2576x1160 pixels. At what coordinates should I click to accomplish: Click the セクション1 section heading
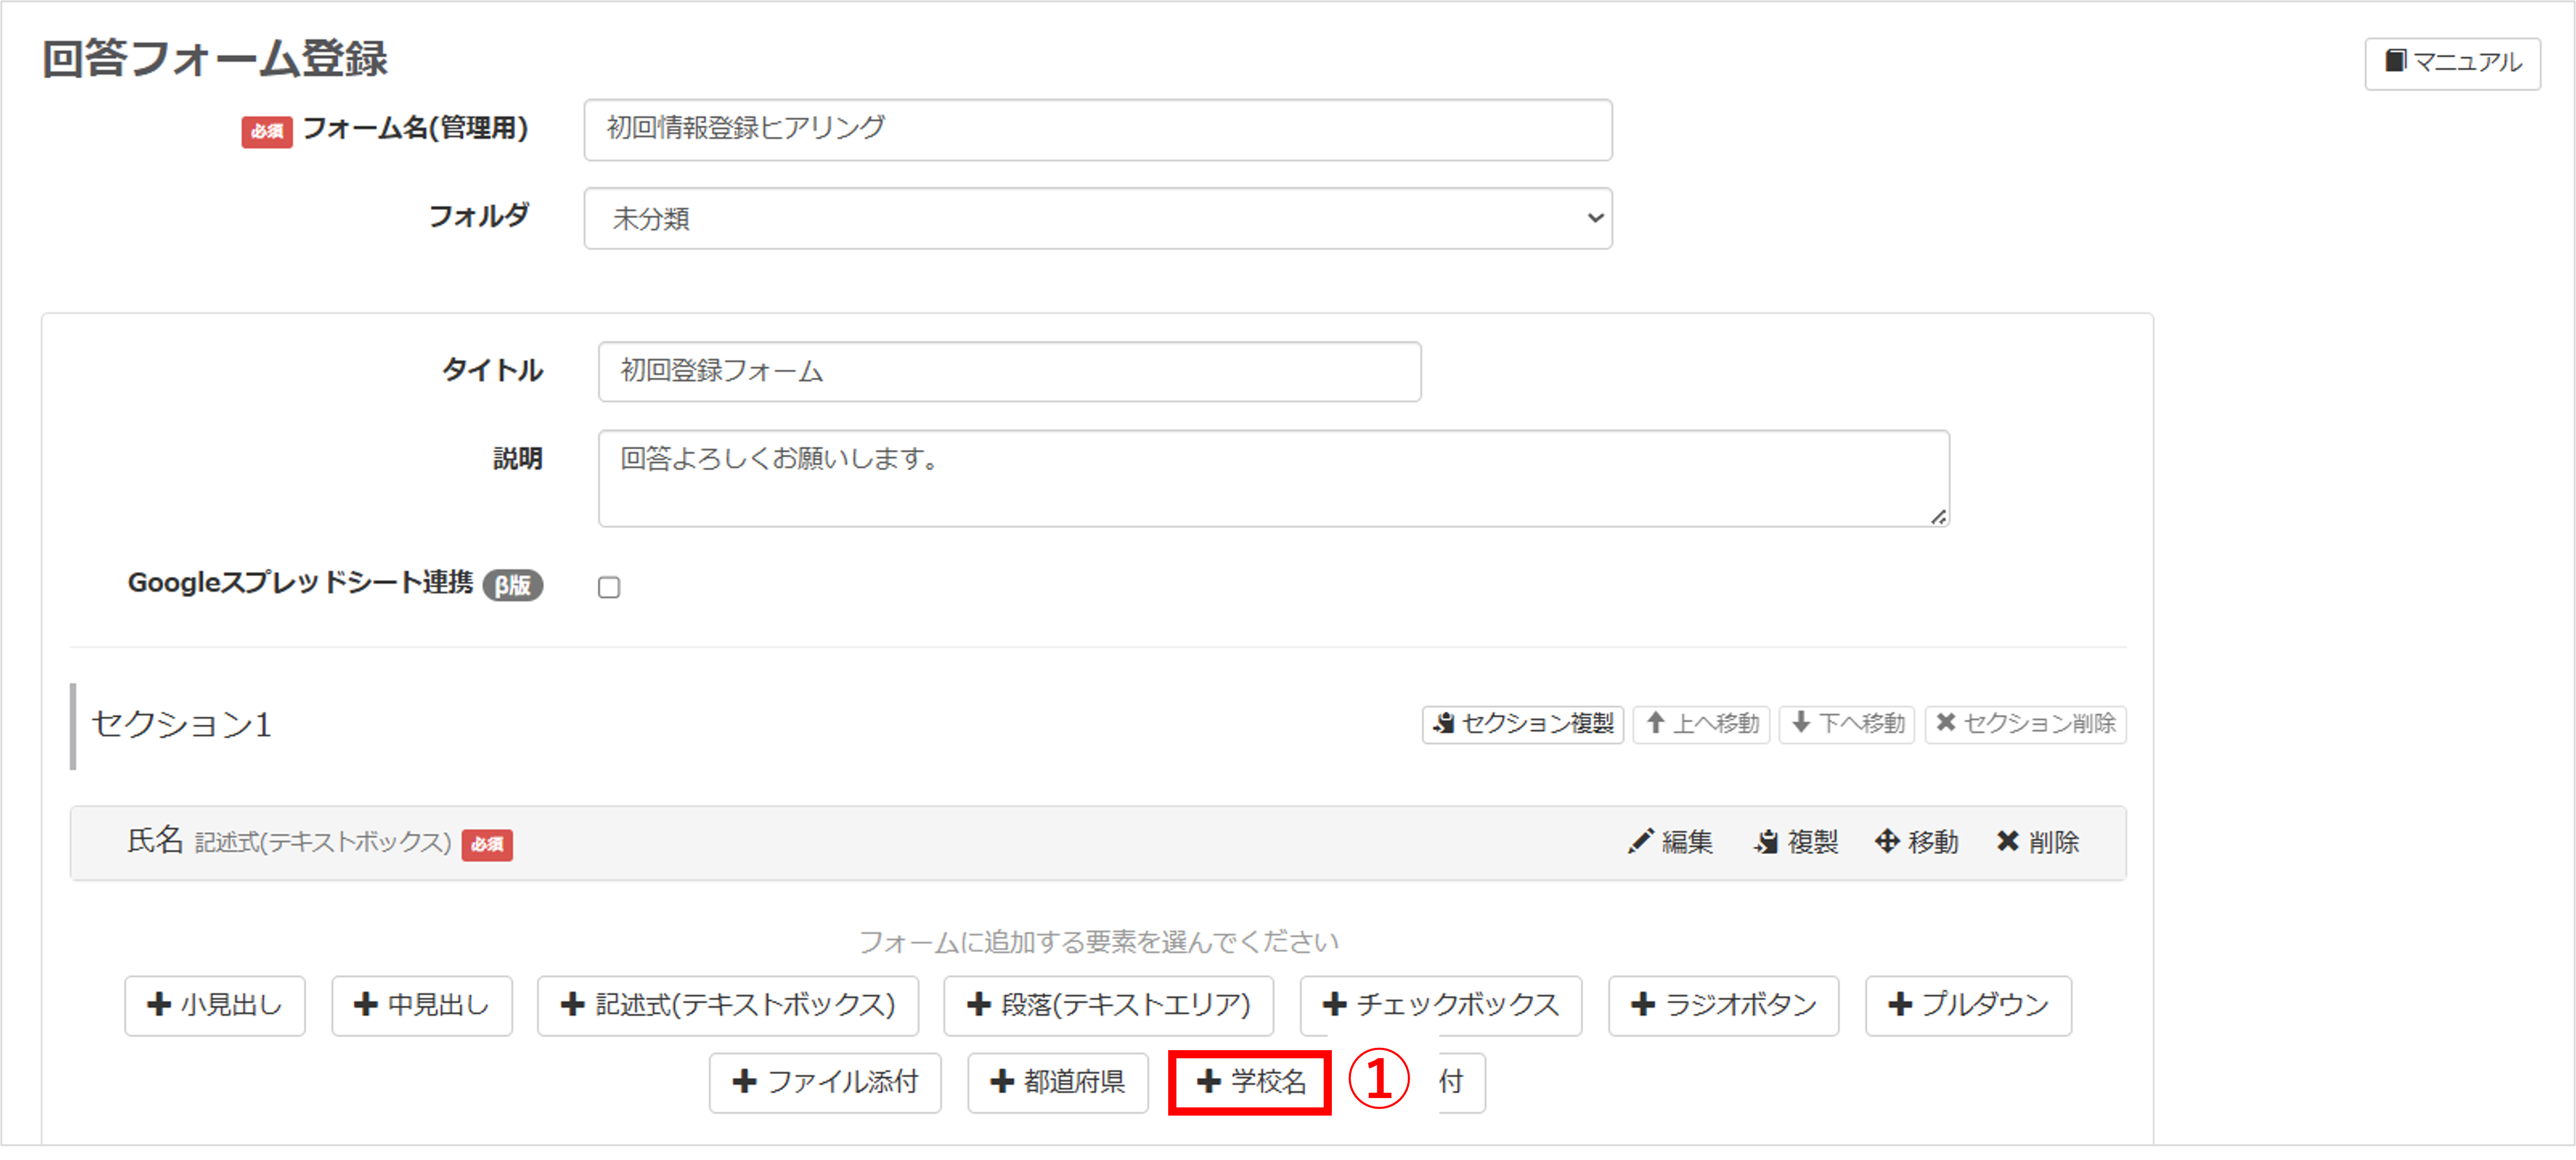[x=181, y=725]
